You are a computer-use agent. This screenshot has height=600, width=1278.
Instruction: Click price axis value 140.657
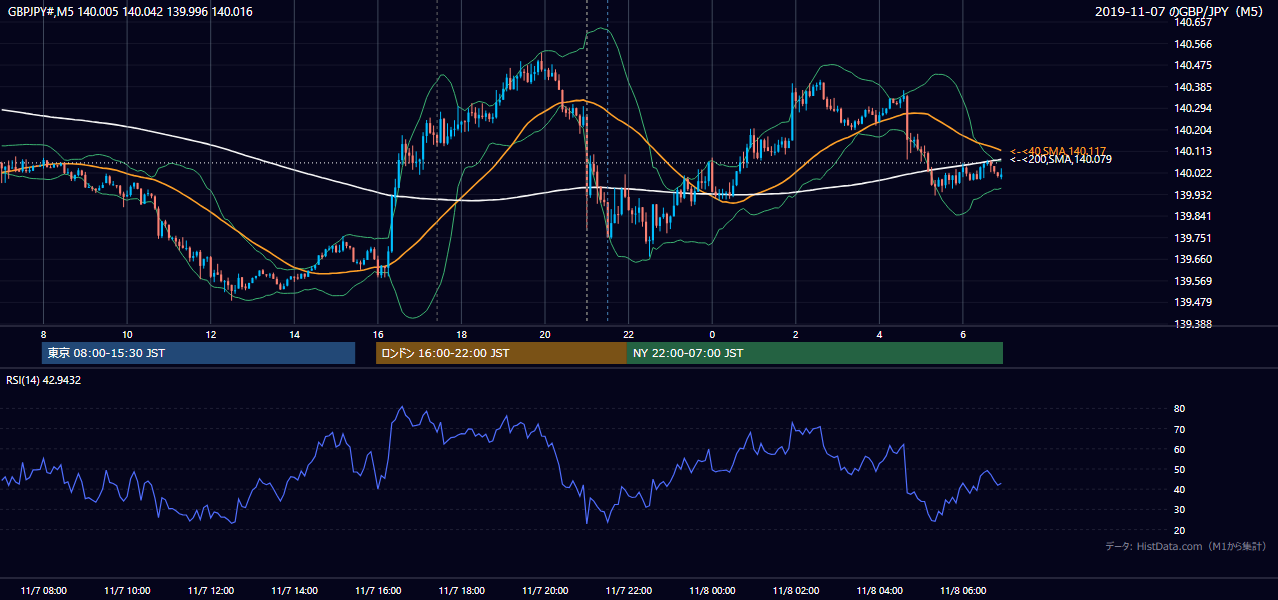(1192, 22)
